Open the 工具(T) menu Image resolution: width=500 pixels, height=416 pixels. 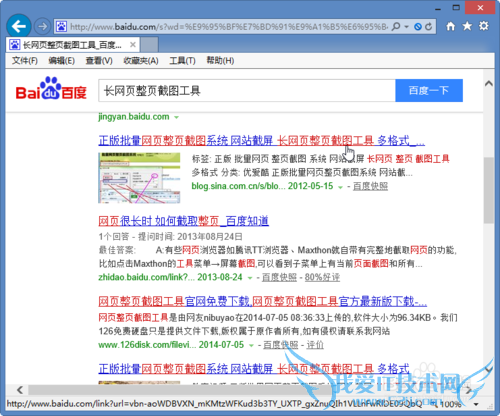coord(182,61)
